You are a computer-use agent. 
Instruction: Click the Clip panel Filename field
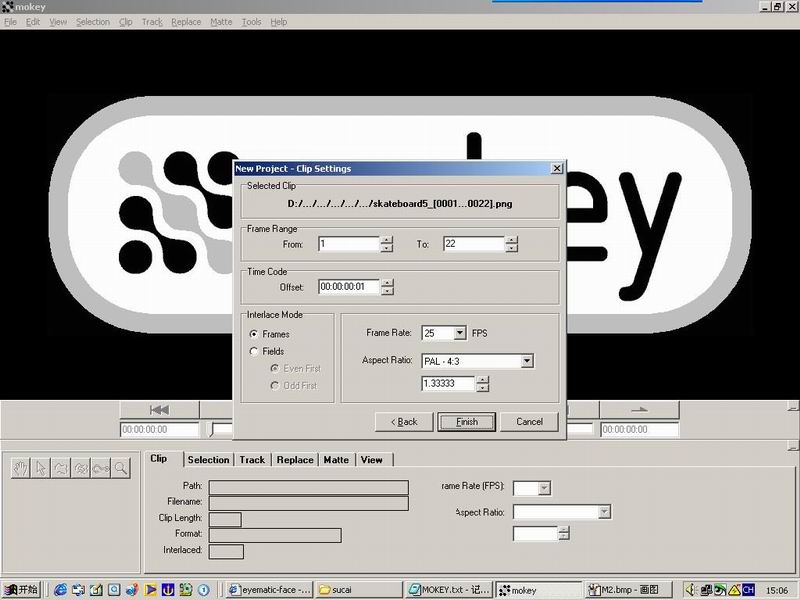tap(309, 504)
